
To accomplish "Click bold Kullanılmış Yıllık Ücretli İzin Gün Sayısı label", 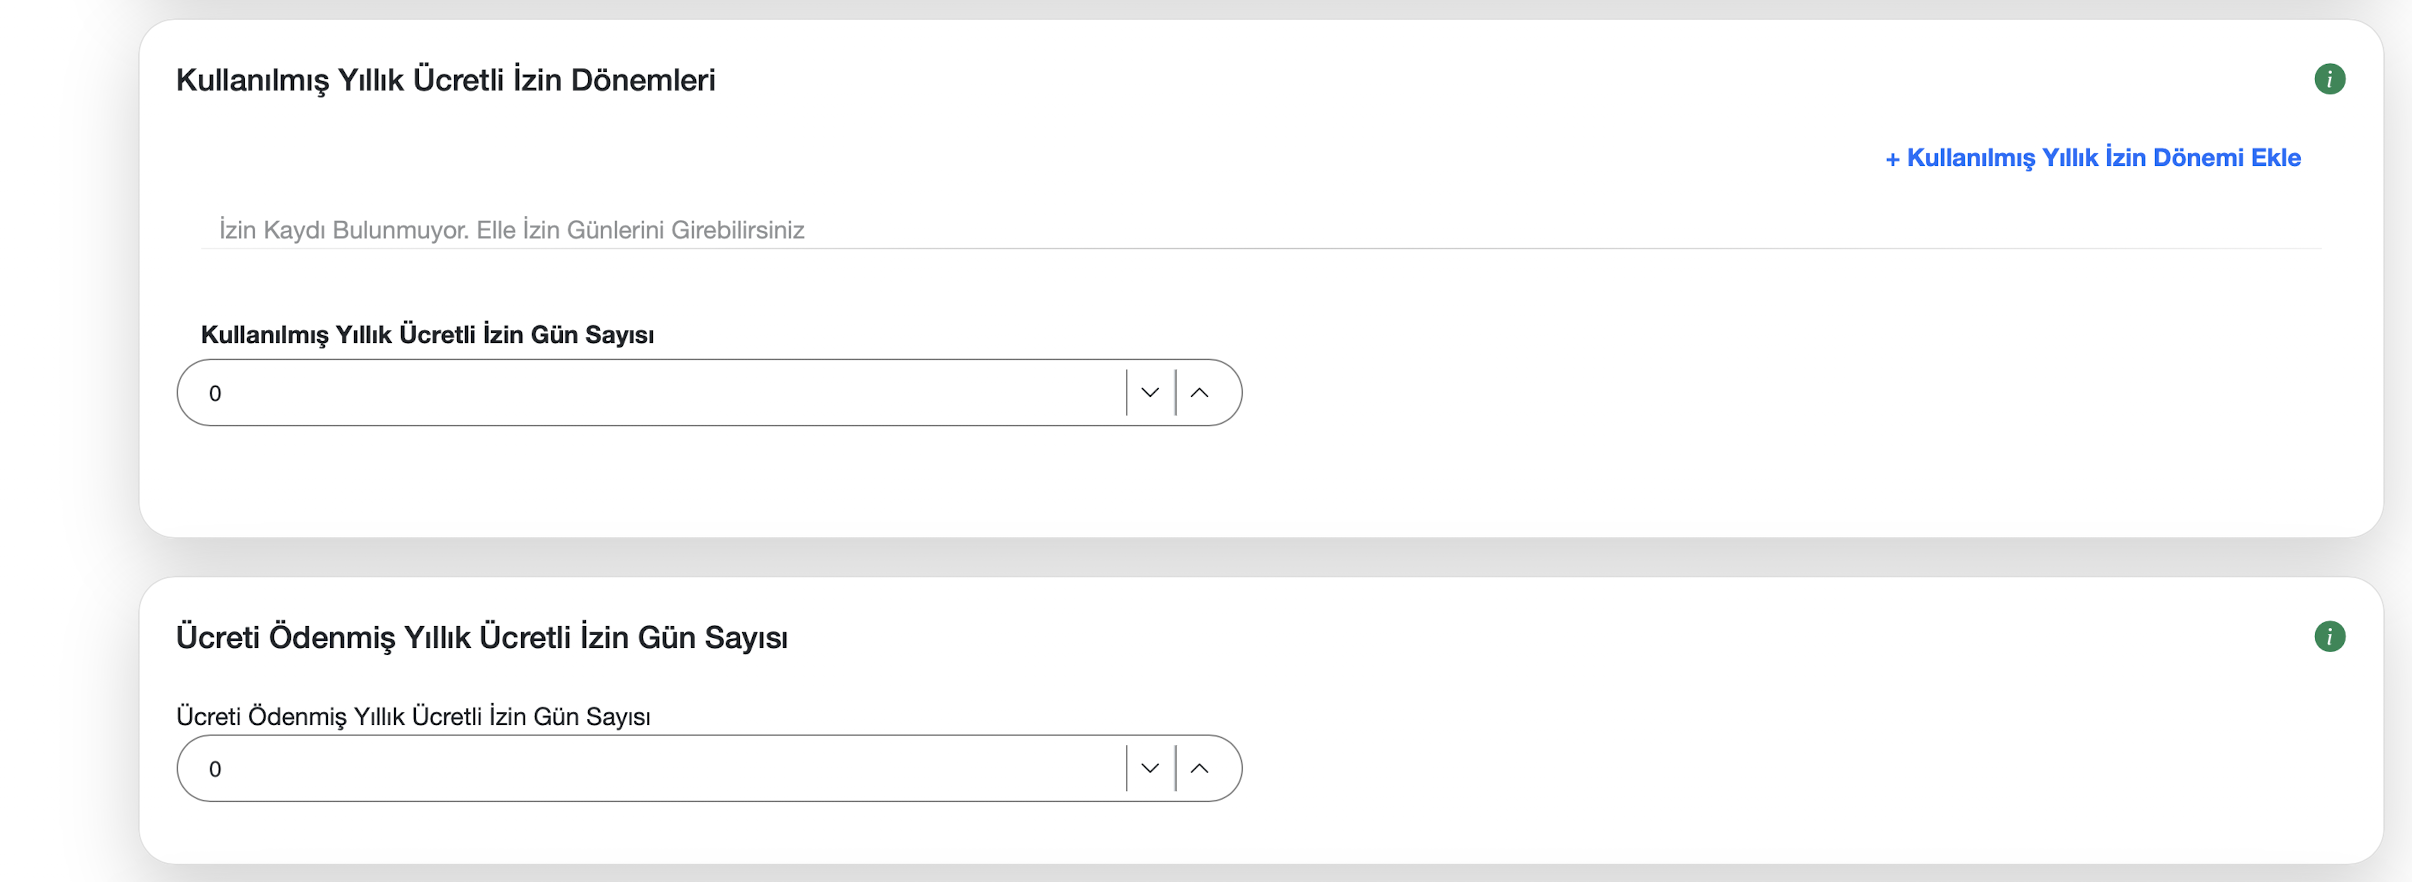I will click(x=427, y=335).
